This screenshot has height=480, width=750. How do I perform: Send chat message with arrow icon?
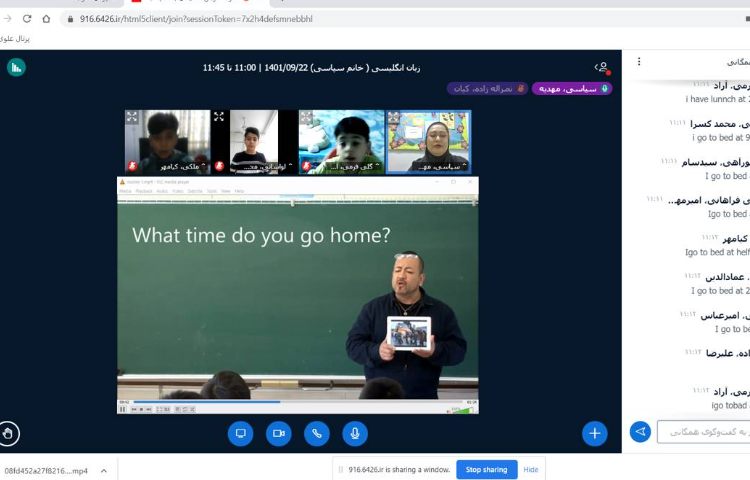pos(640,432)
